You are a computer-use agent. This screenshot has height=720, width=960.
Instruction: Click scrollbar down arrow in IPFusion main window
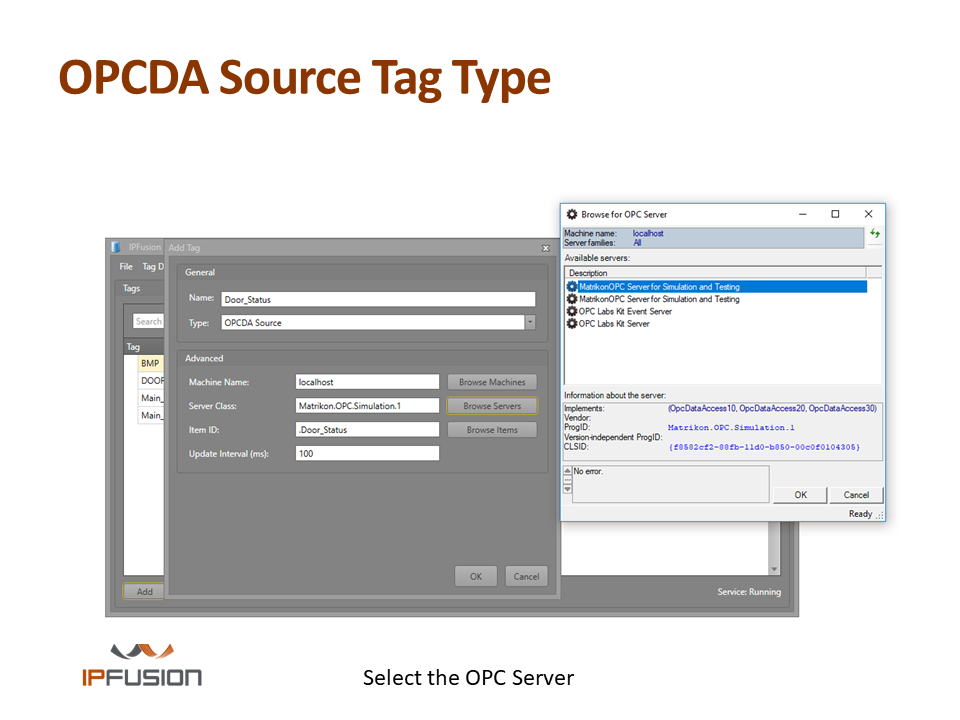[774, 569]
